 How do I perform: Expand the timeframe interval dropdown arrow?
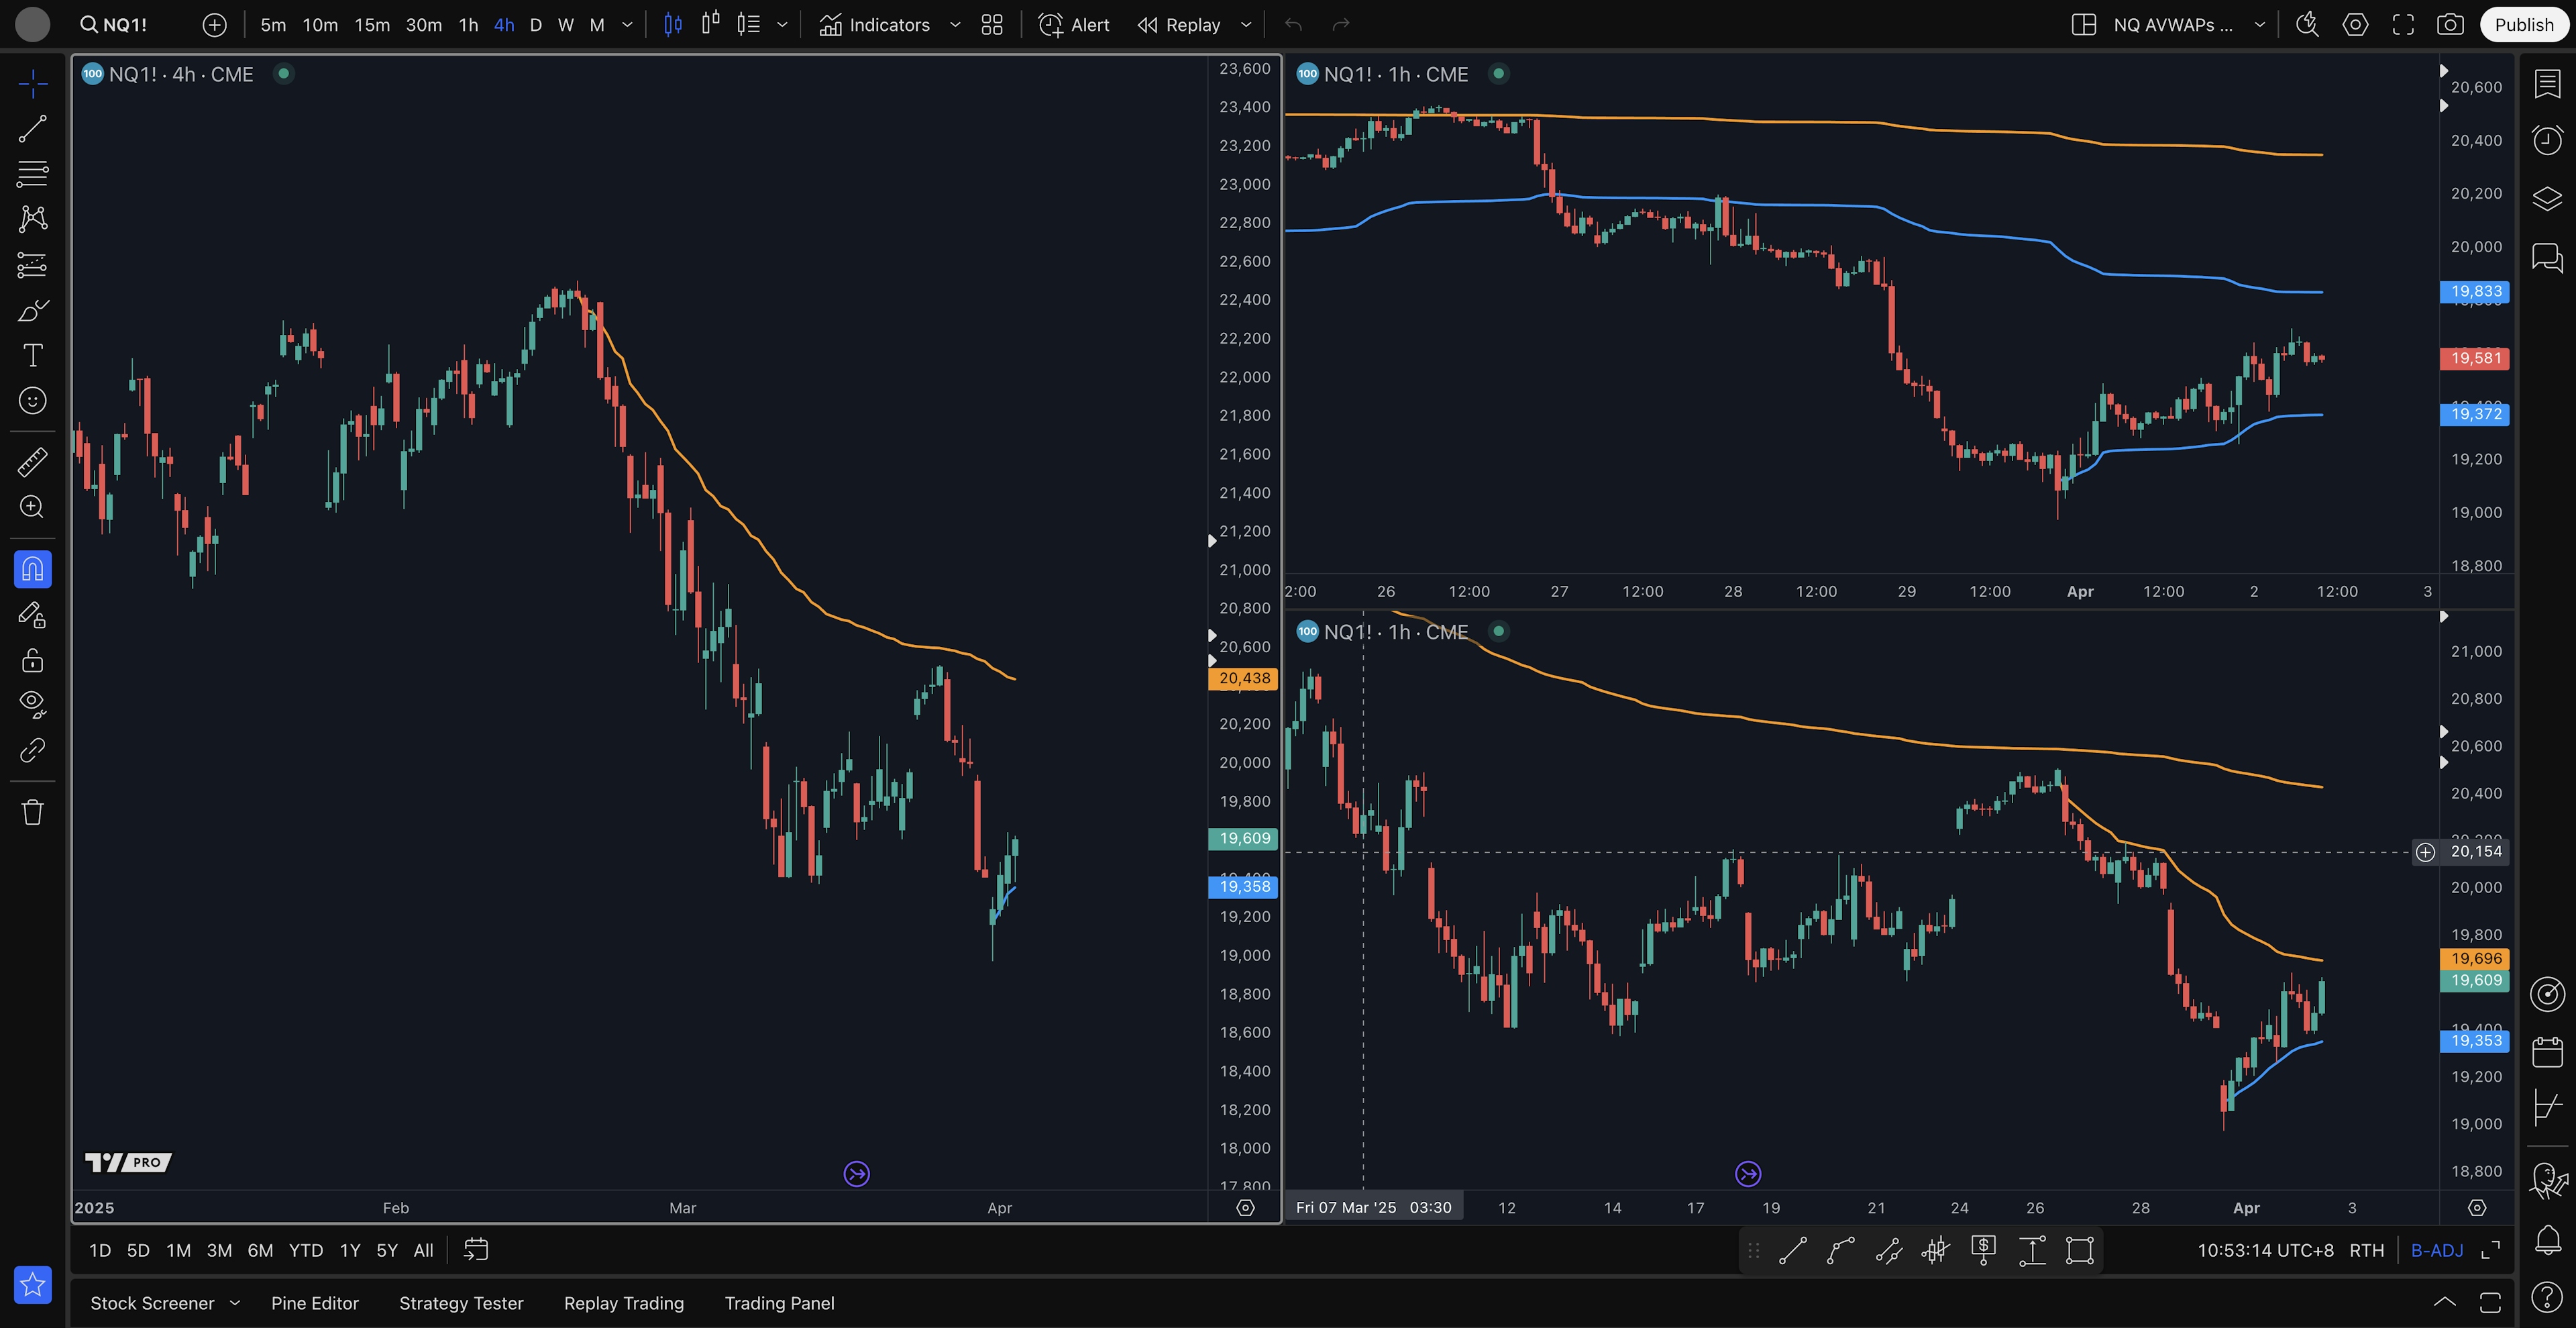[627, 25]
